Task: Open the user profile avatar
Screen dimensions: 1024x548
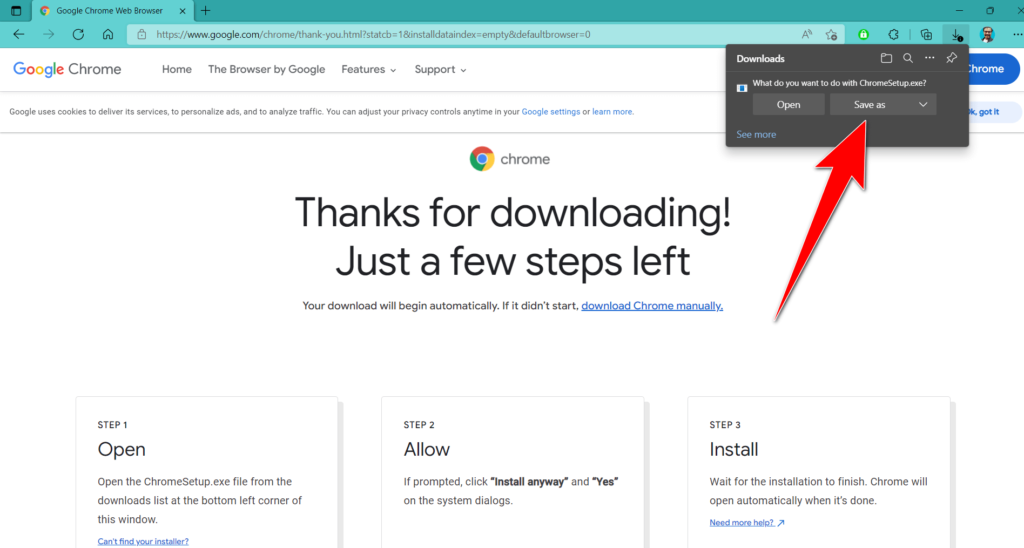Action: click(987, 35)
